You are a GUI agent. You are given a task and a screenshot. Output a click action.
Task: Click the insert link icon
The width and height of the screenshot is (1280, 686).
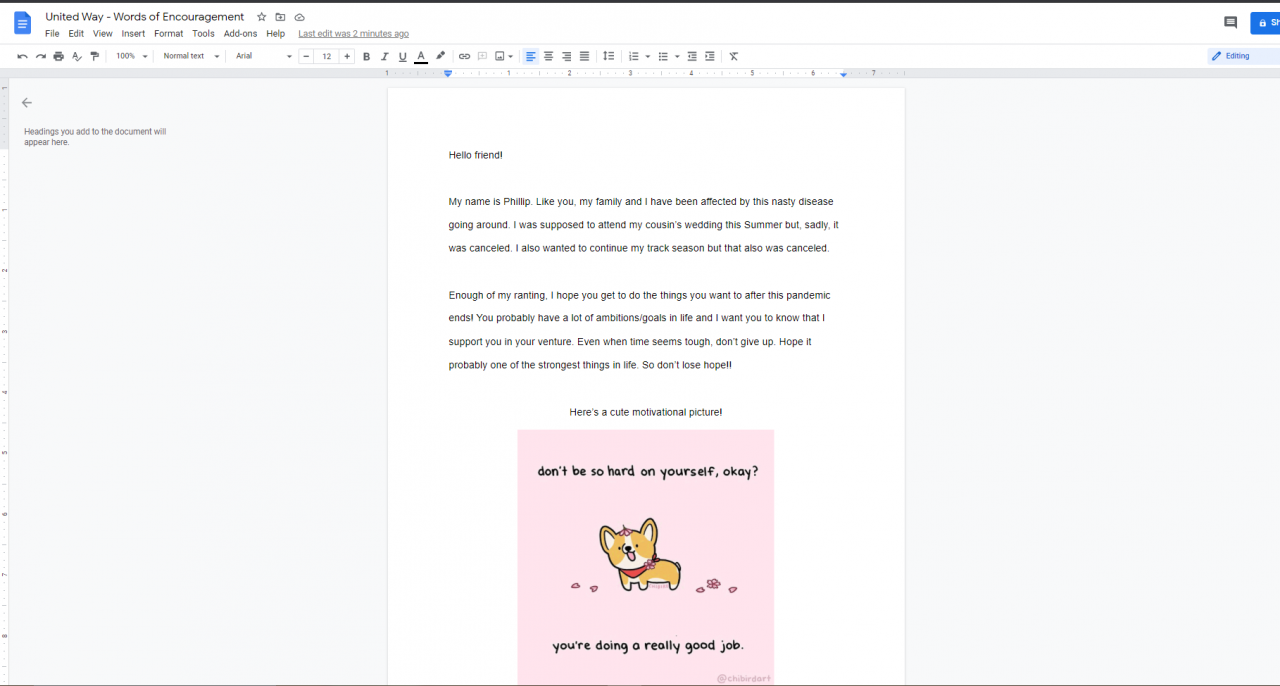(464, 56)
